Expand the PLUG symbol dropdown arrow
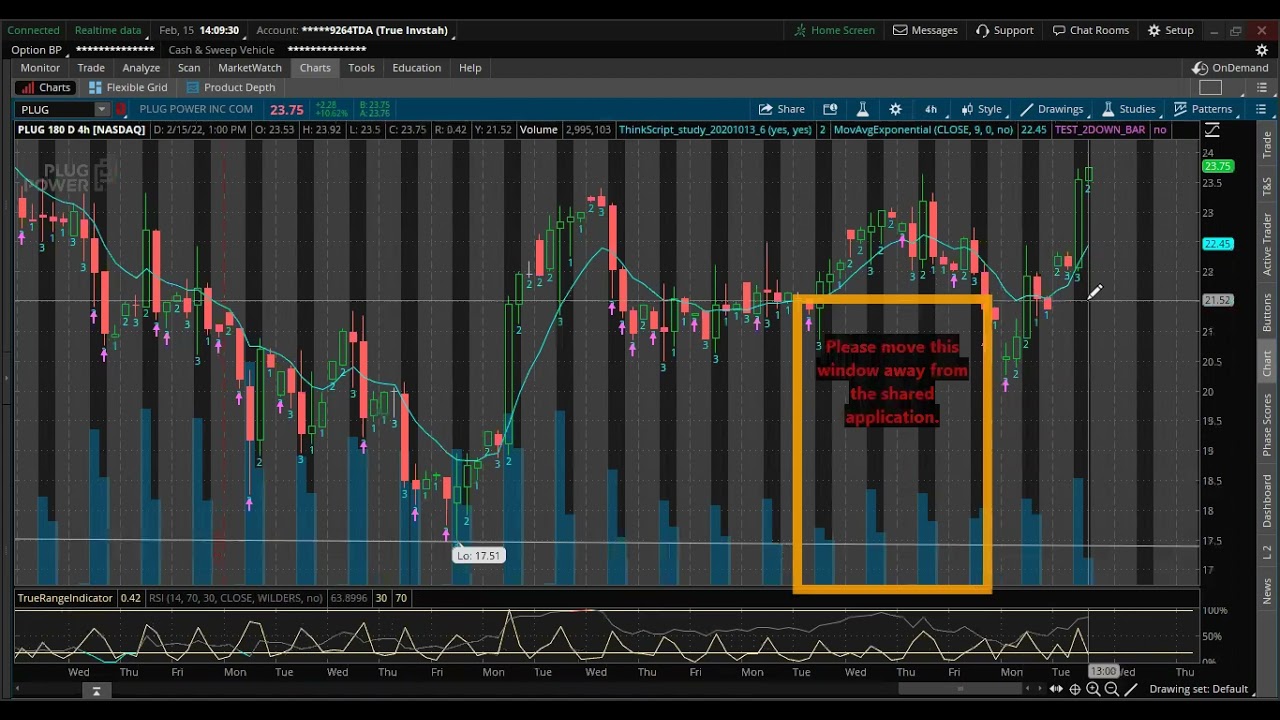The width and height of the screenshot is (1280, 720). pyautogui.click(x=101, y=109)
